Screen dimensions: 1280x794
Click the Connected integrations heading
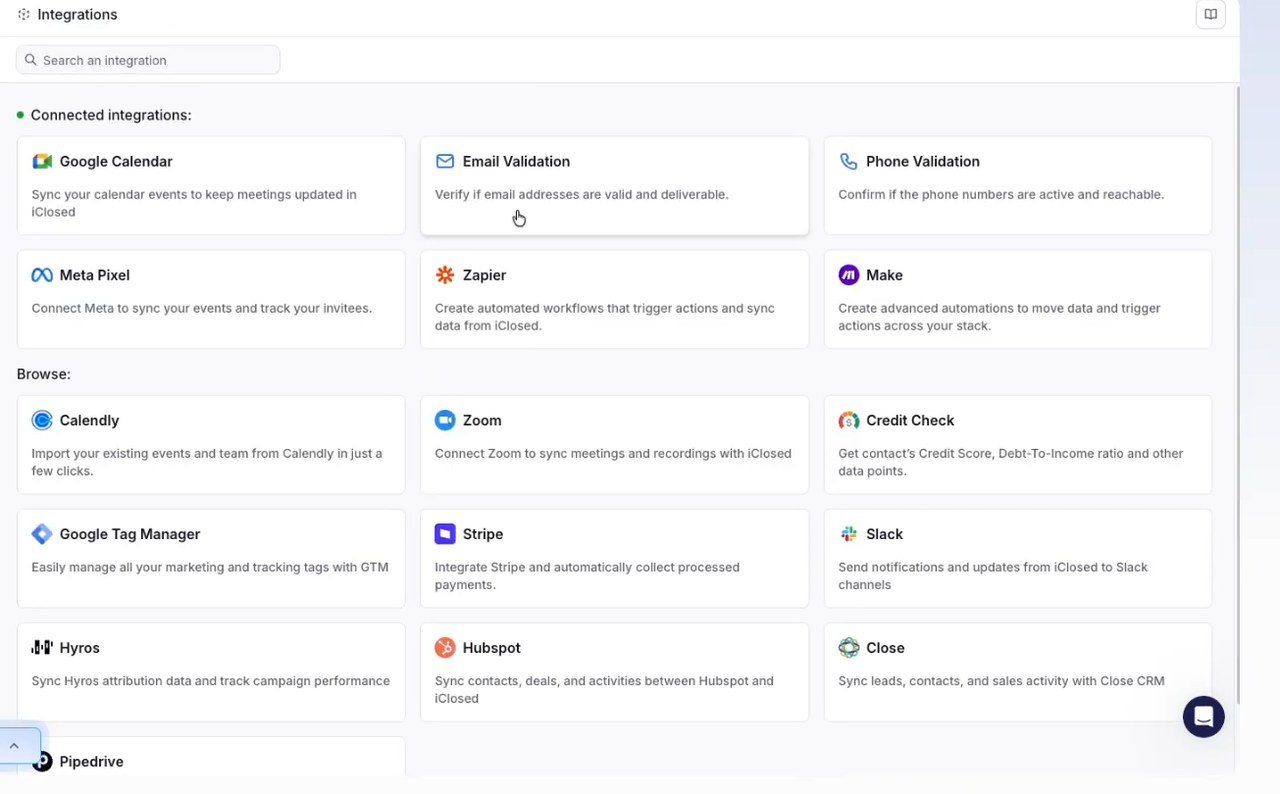[x=111, y=115]
